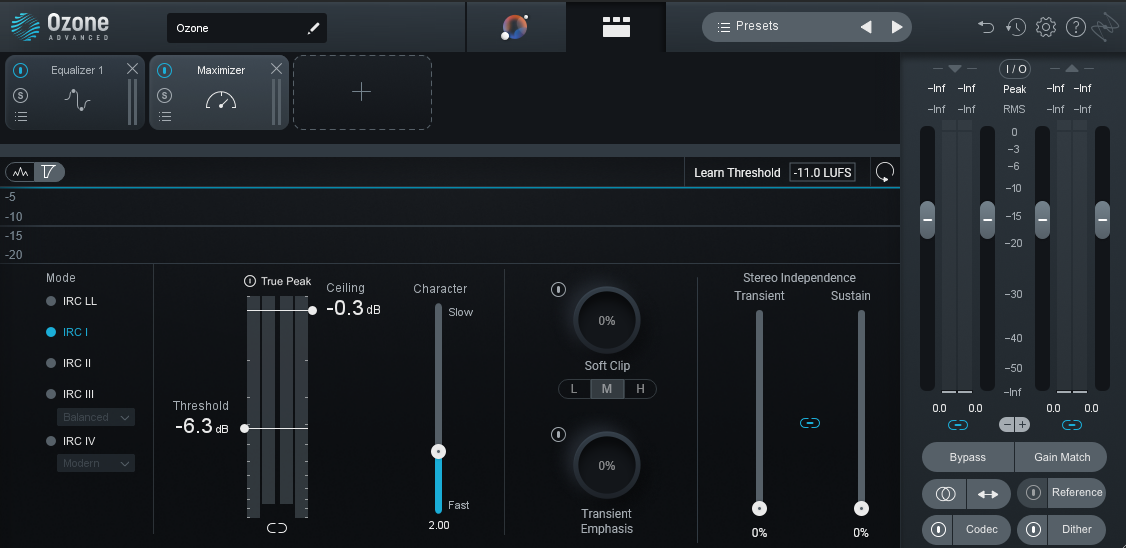Click the Threshold slider handle
This screenshot has height=548, width=1126.
[x=244, y=428]
